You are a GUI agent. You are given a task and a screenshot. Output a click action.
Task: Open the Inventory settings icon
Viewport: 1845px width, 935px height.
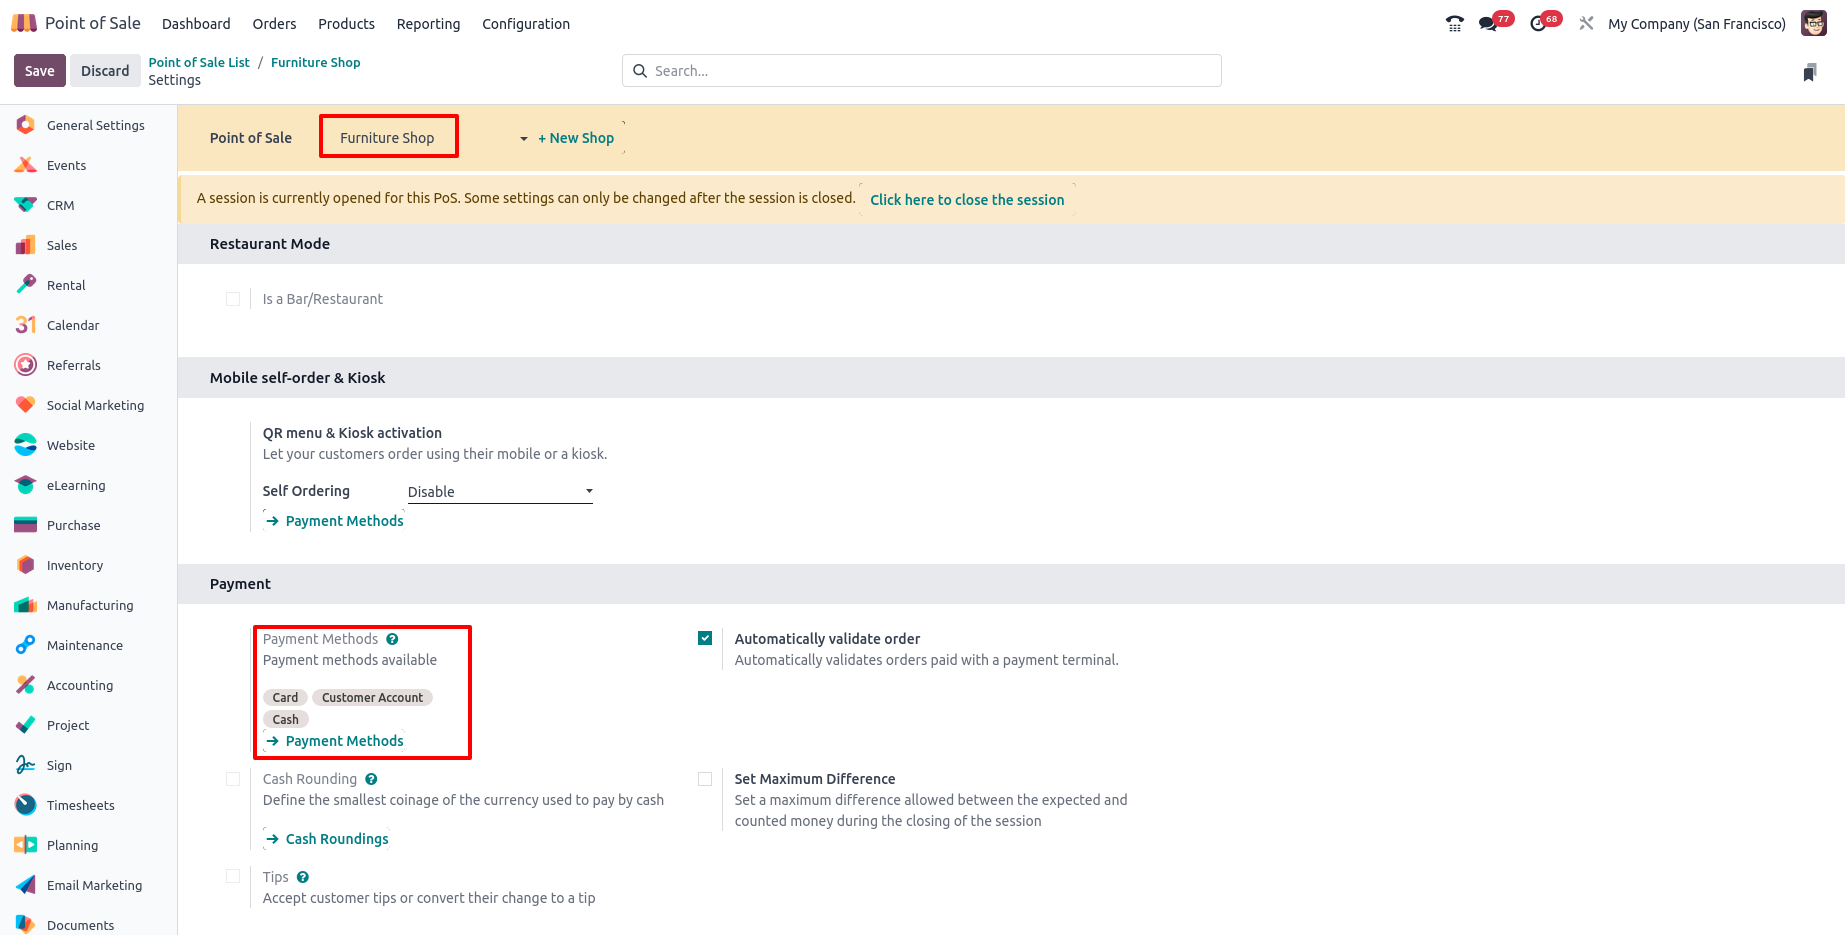tap(26, 565)
